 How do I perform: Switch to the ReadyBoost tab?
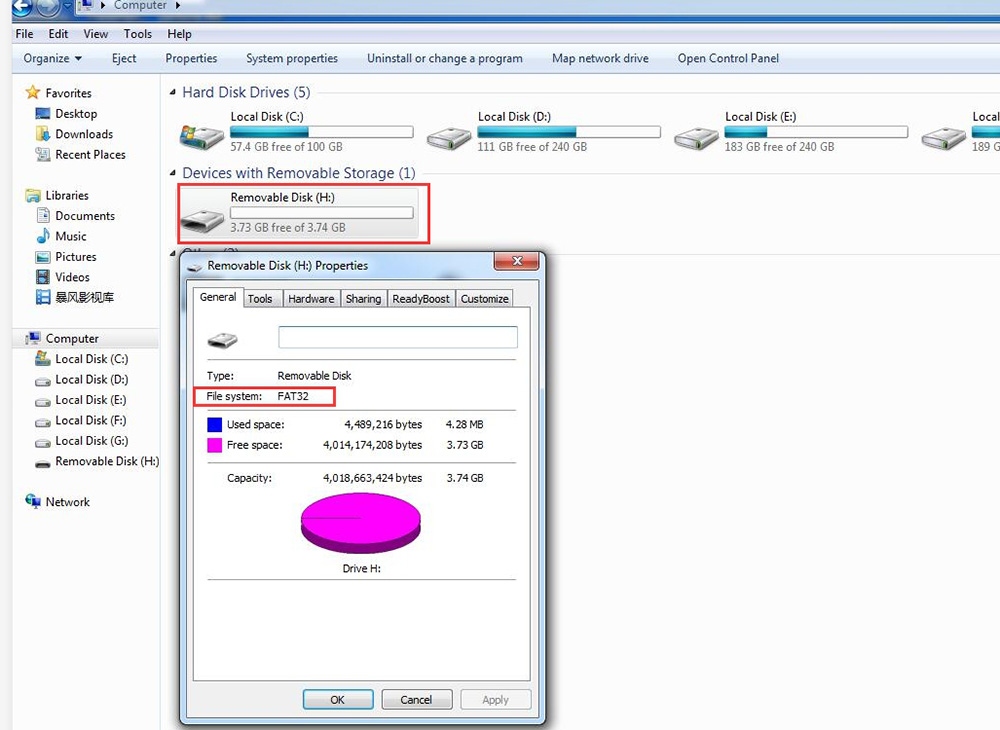421,298
